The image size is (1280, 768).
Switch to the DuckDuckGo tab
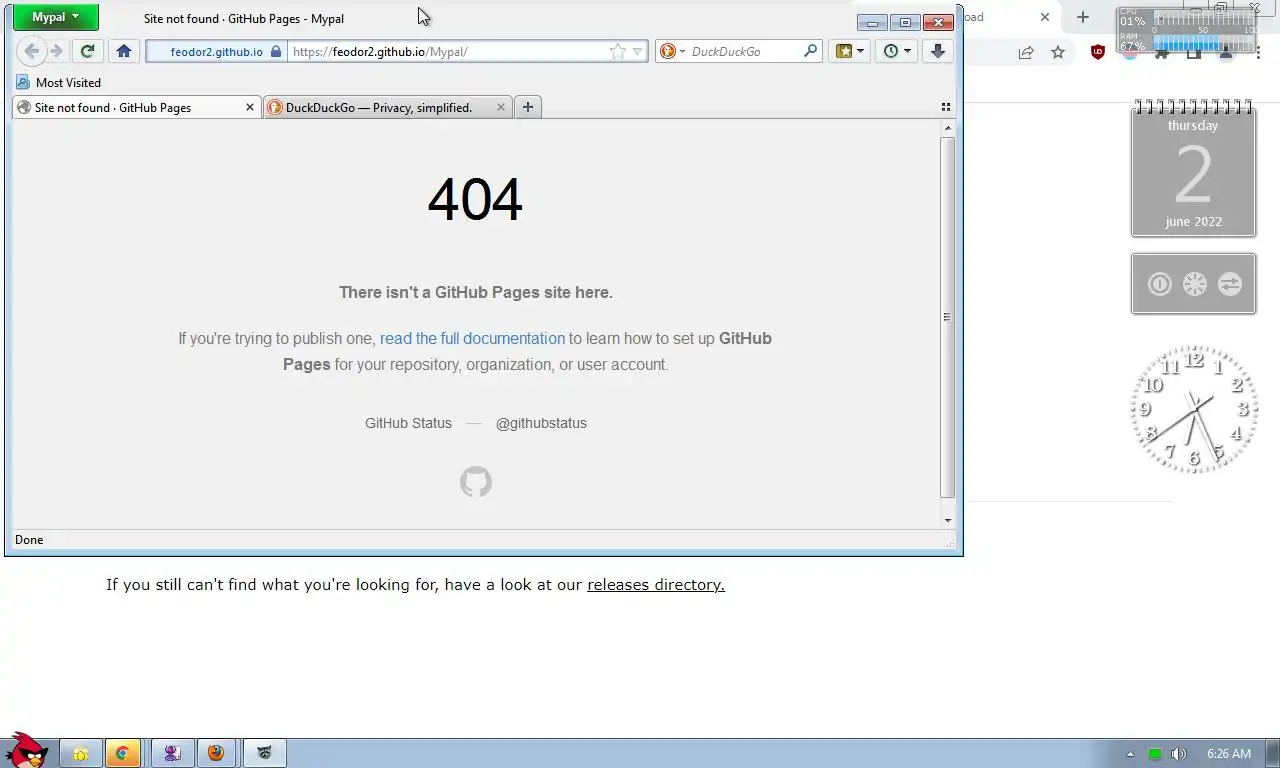(388, 107)
